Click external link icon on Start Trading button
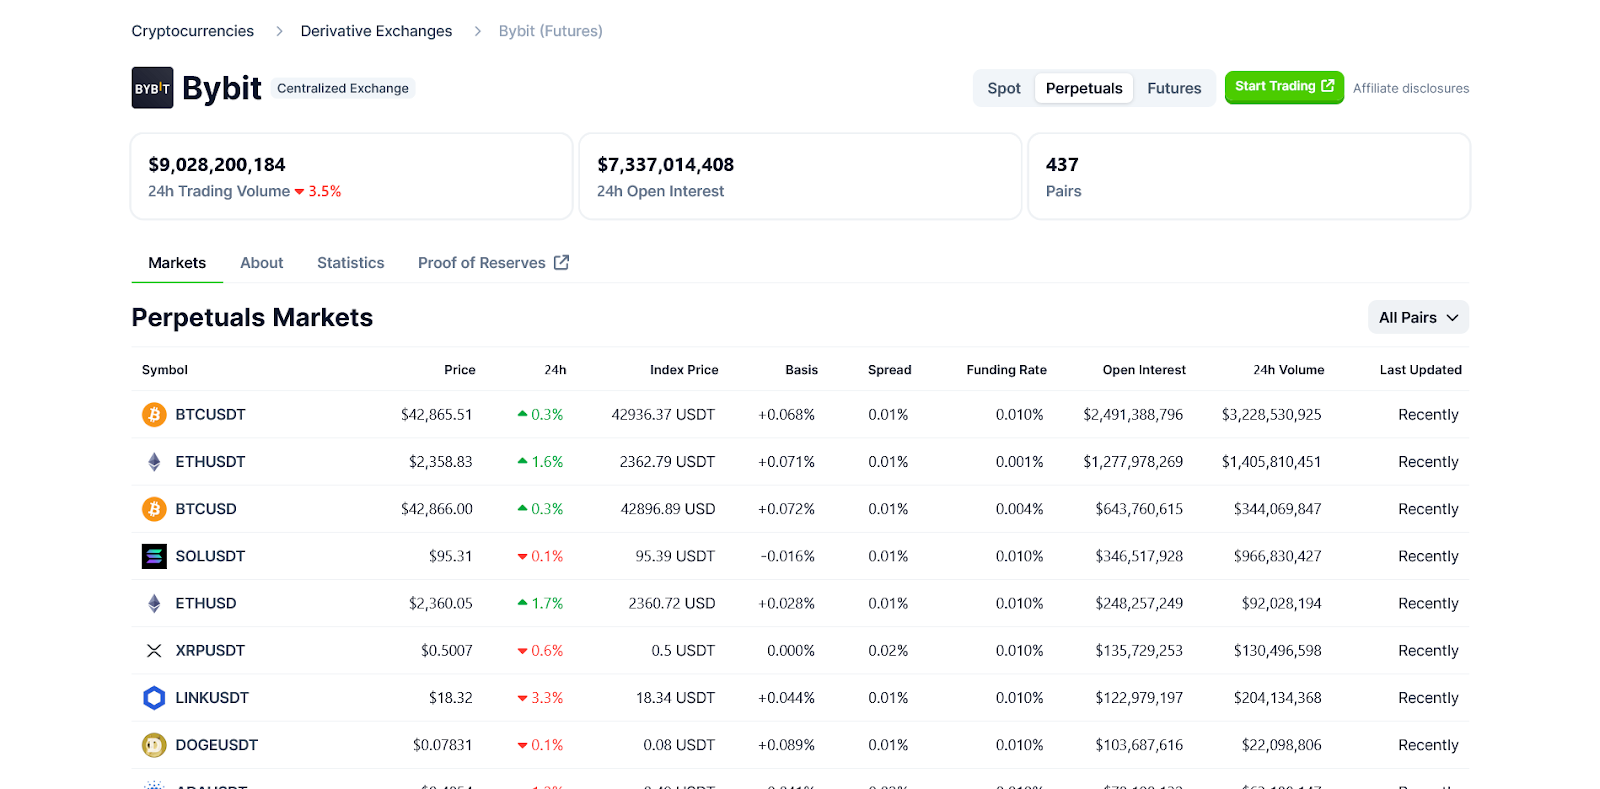Screen dimensions: 1600x789 coord(1328,86)
